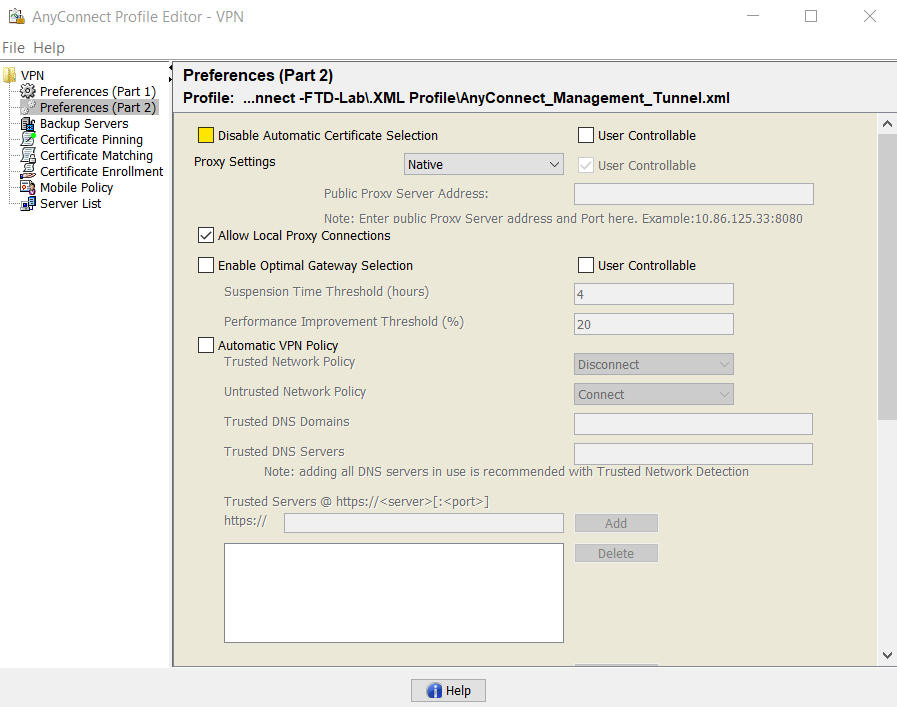
Task: Click the Public Proxy Server Address field
Action: (694, 194)
